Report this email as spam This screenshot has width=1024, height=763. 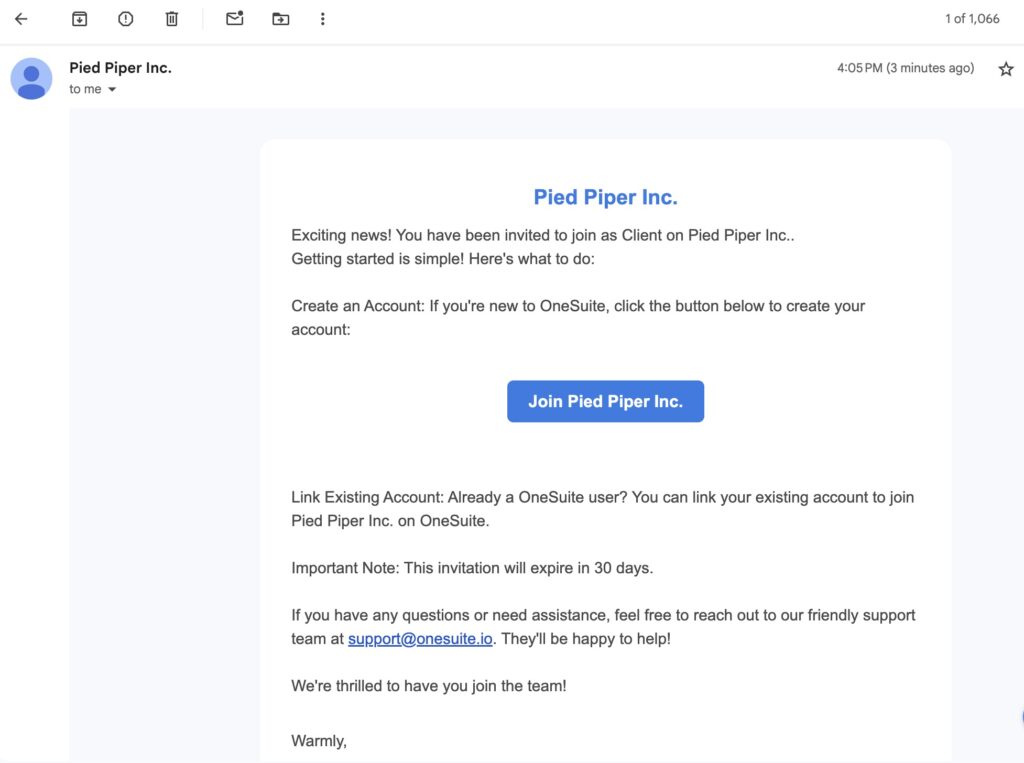point(125,19)
